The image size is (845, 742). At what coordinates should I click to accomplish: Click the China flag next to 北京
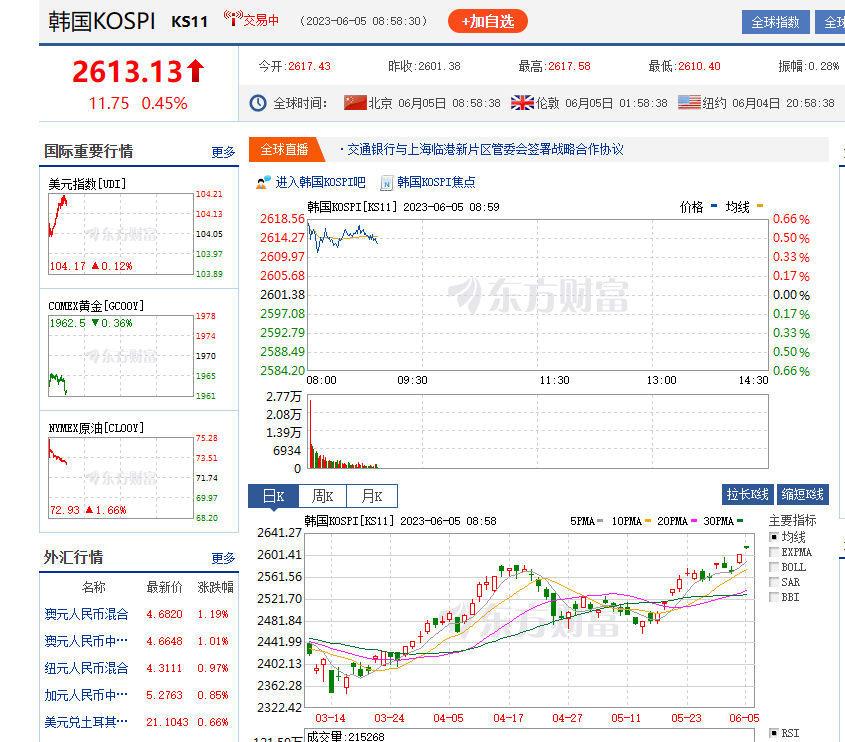355,103
